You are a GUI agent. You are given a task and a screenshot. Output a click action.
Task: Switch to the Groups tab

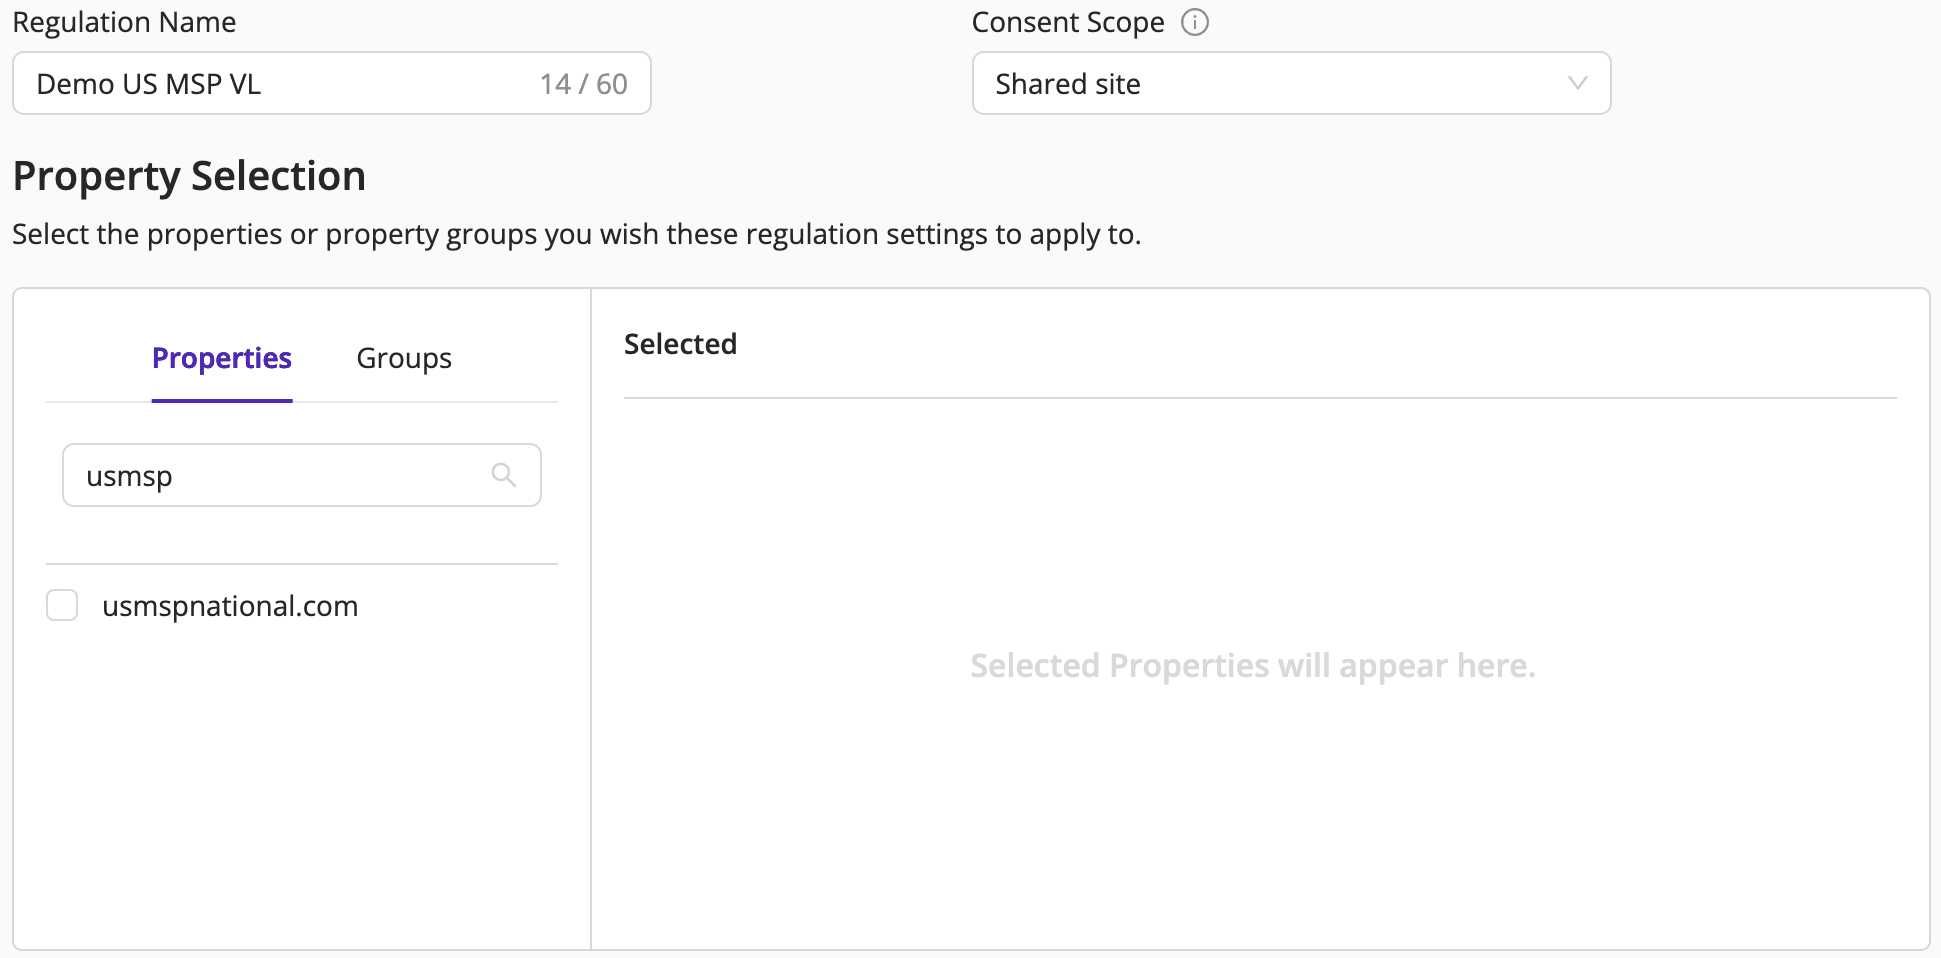coord(404,358)
